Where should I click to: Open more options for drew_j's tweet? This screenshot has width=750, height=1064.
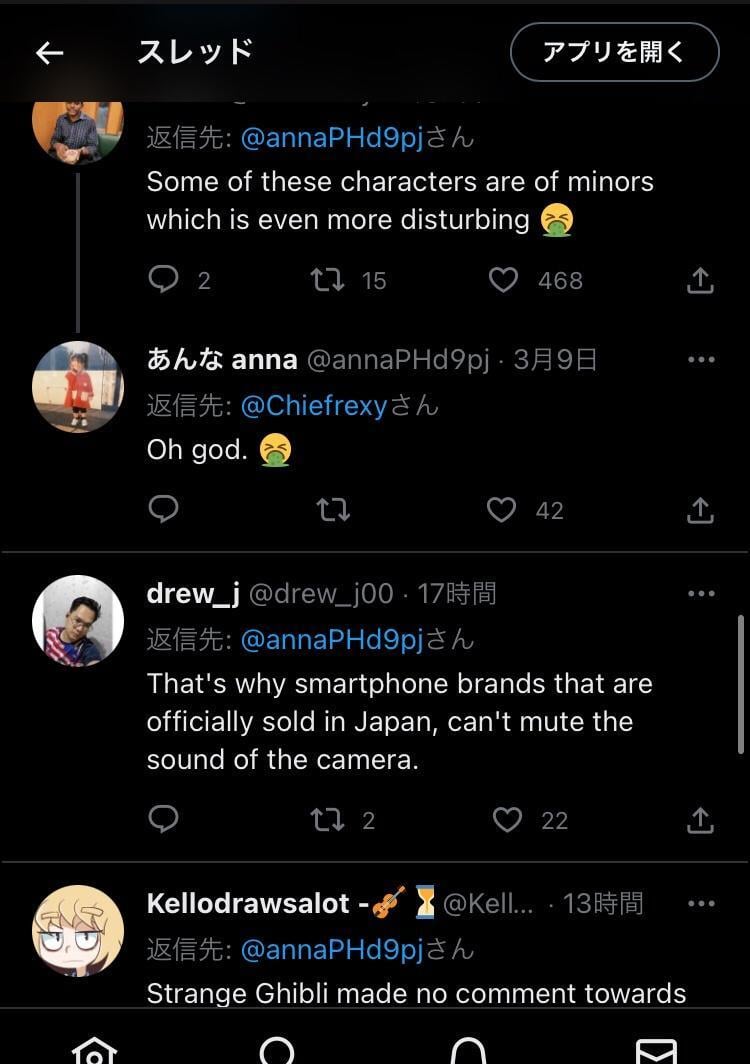tap(701, 594)
